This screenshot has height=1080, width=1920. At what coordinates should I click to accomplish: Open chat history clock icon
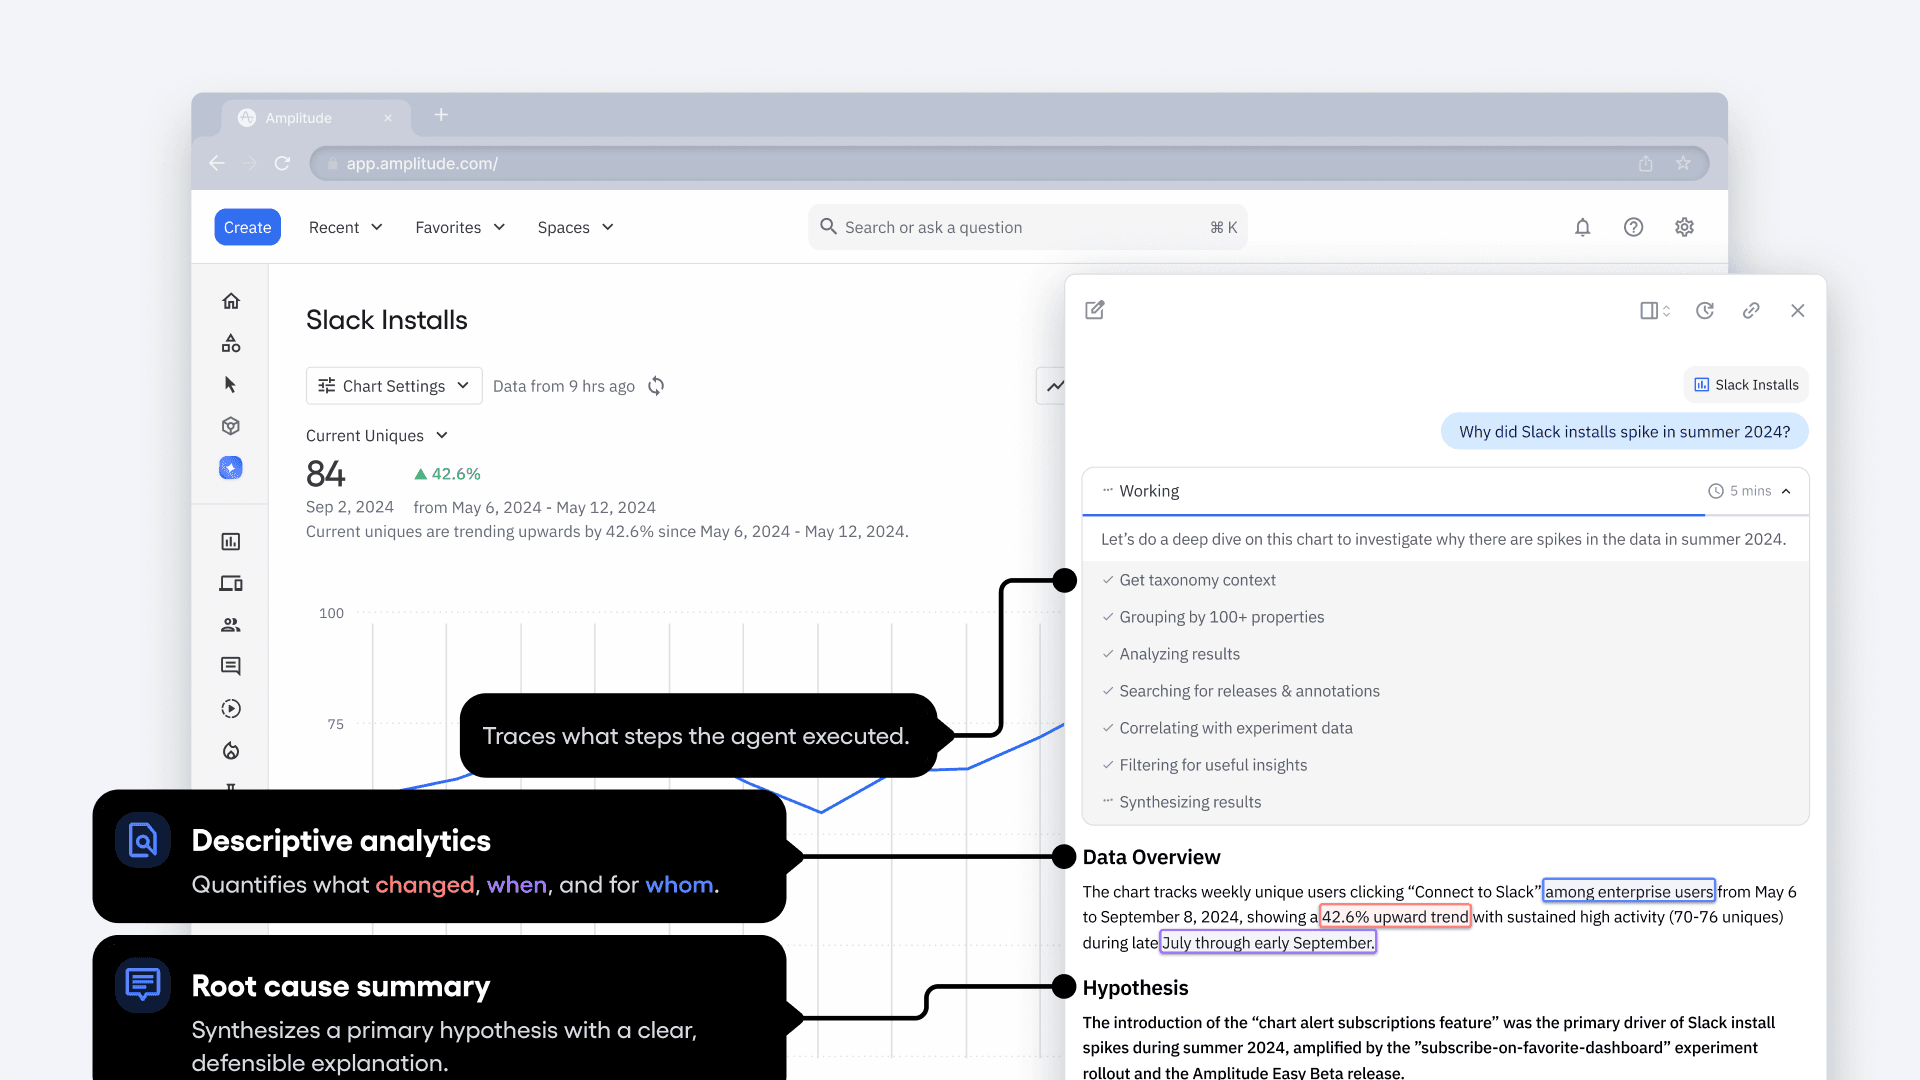1705,311
